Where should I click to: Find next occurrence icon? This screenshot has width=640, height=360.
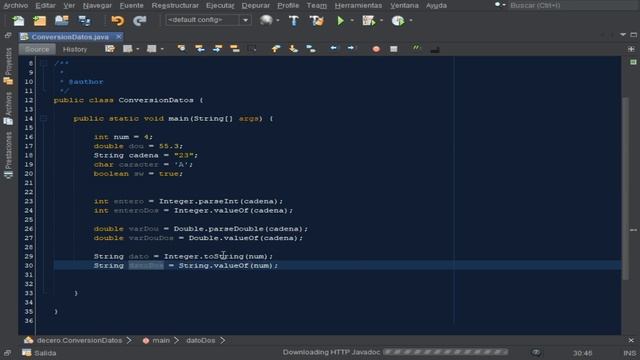(217, 49)
